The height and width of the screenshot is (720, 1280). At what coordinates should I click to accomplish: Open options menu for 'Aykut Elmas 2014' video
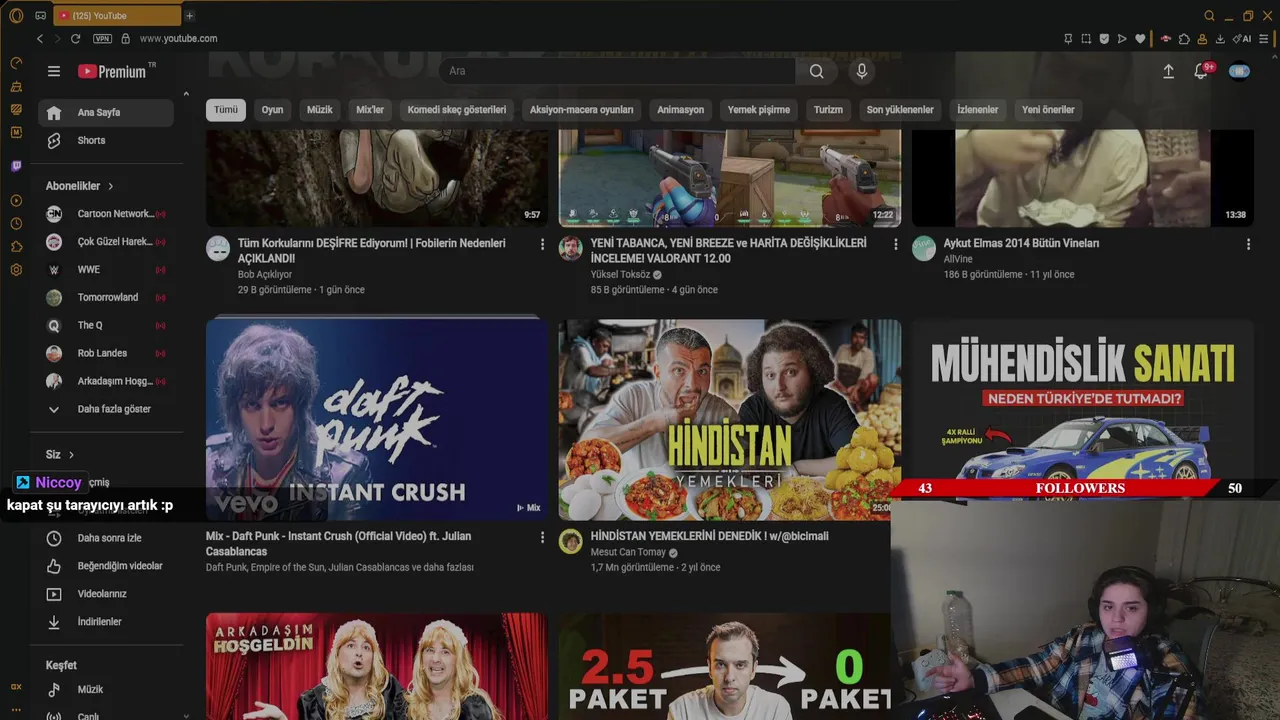point(1248,244)
